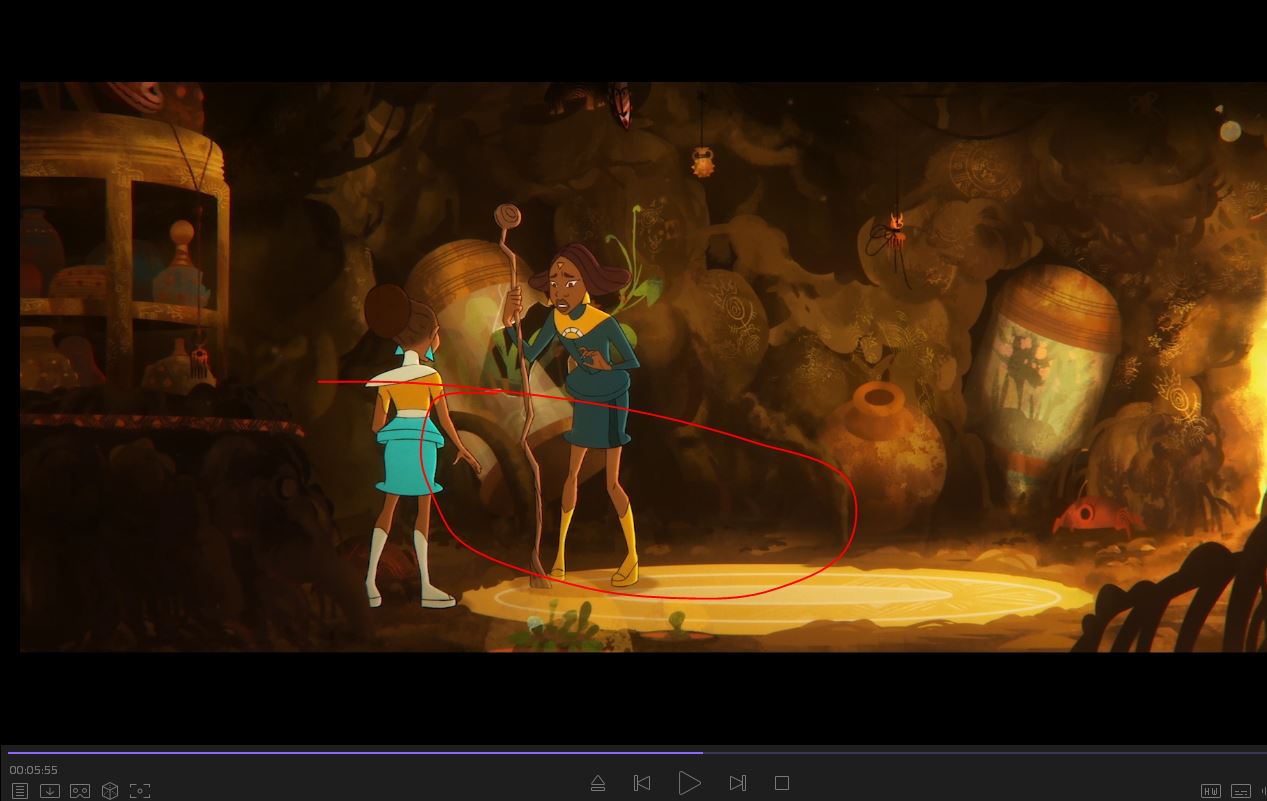1267x801 pixels.
Task: Click the glowing jar on the right
Action: coord(1045,380)
